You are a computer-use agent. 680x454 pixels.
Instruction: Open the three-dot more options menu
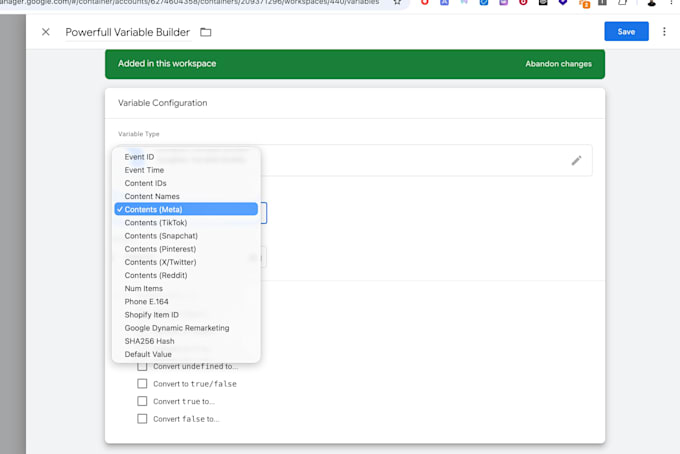coord(664,32)
